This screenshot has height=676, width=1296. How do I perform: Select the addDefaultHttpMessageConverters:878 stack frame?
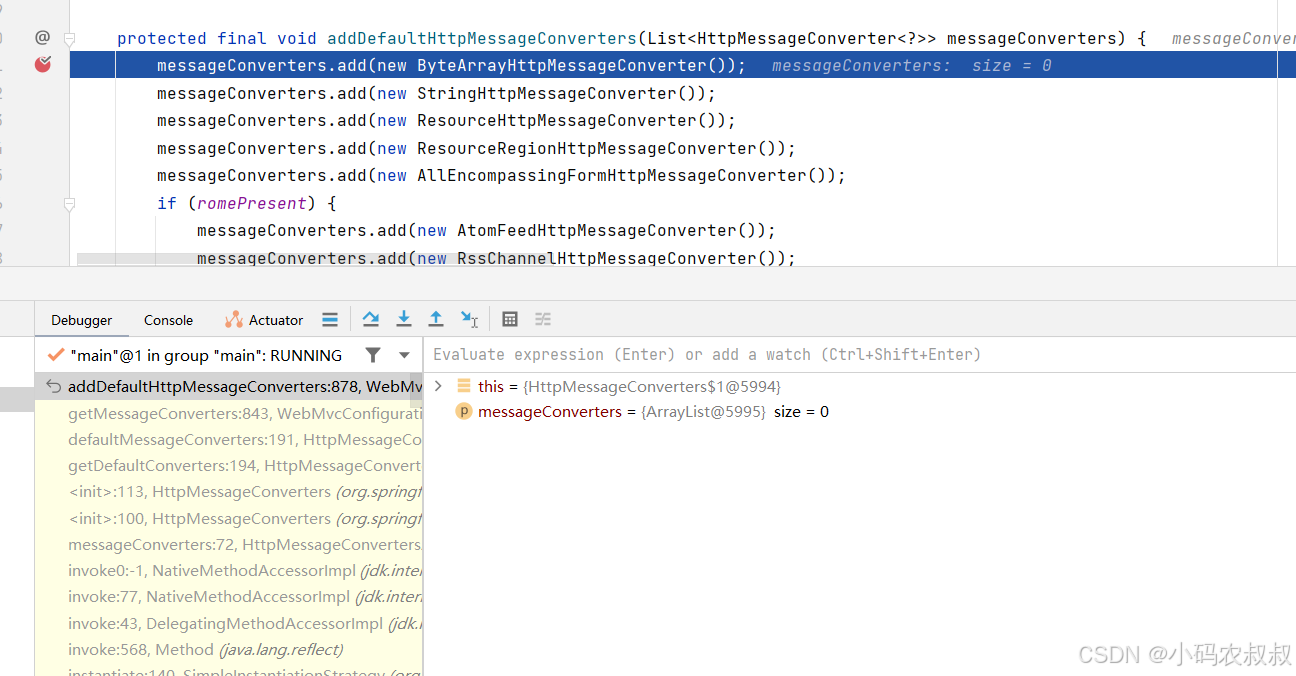pyautogui.click(x=229, y=387)
